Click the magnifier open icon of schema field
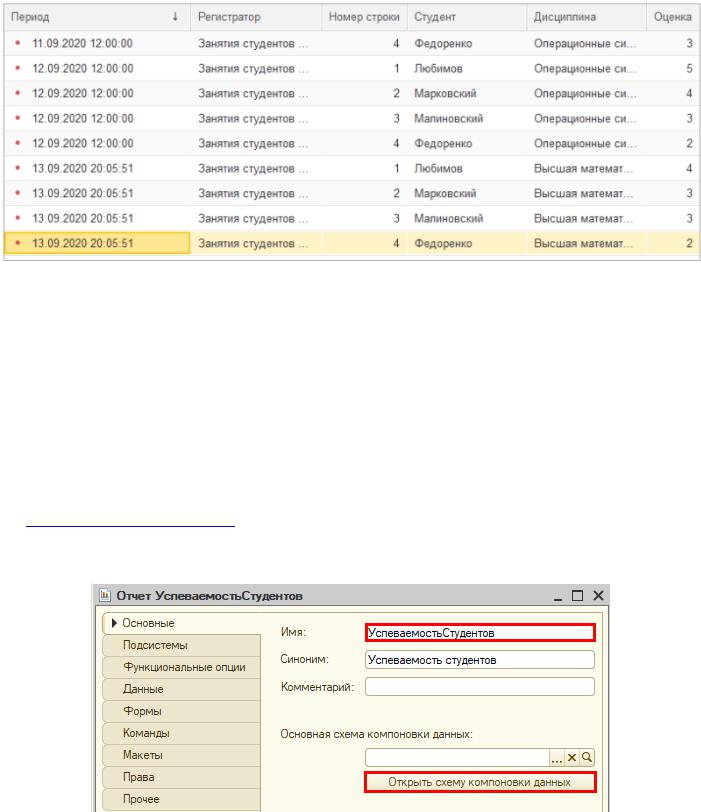This screenshot has width=701, height=812. (587, 758)
